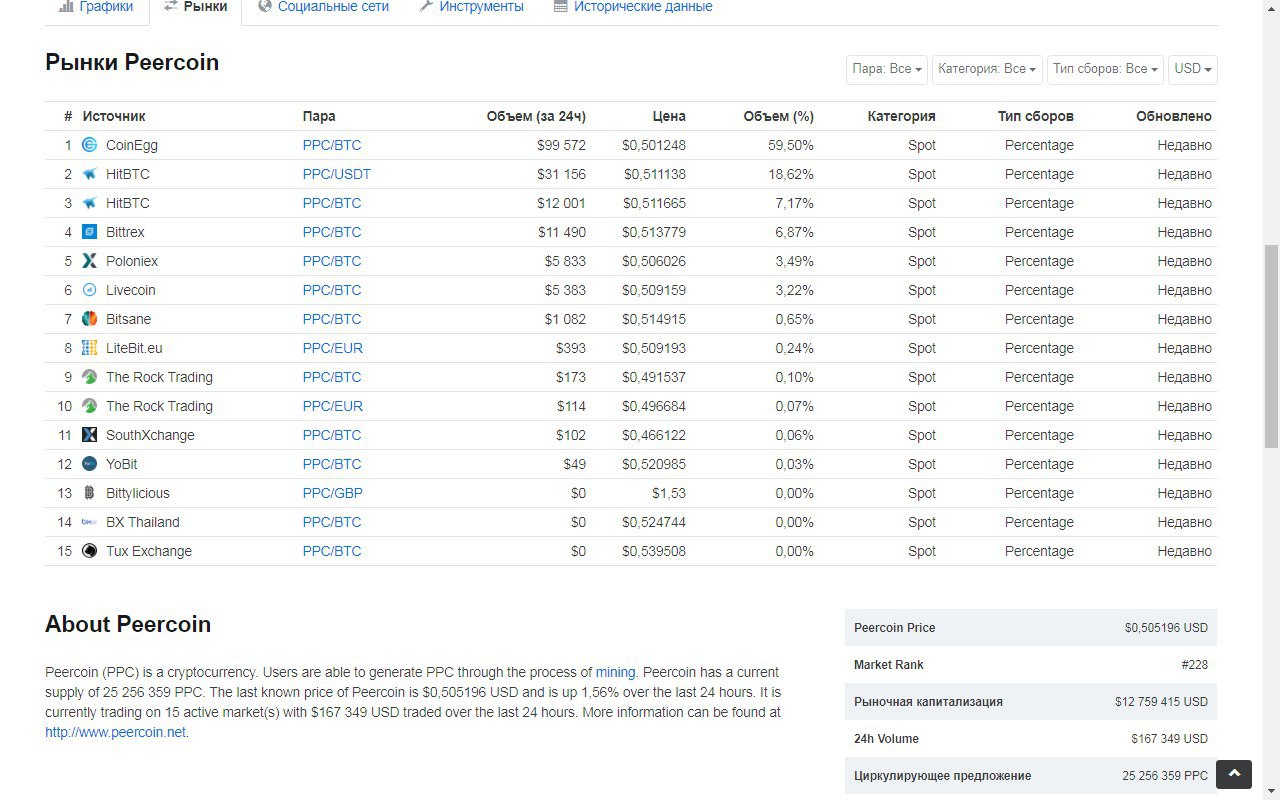Open the Bittrex source name
This screenshot has height=800, width=1280.
125,232
